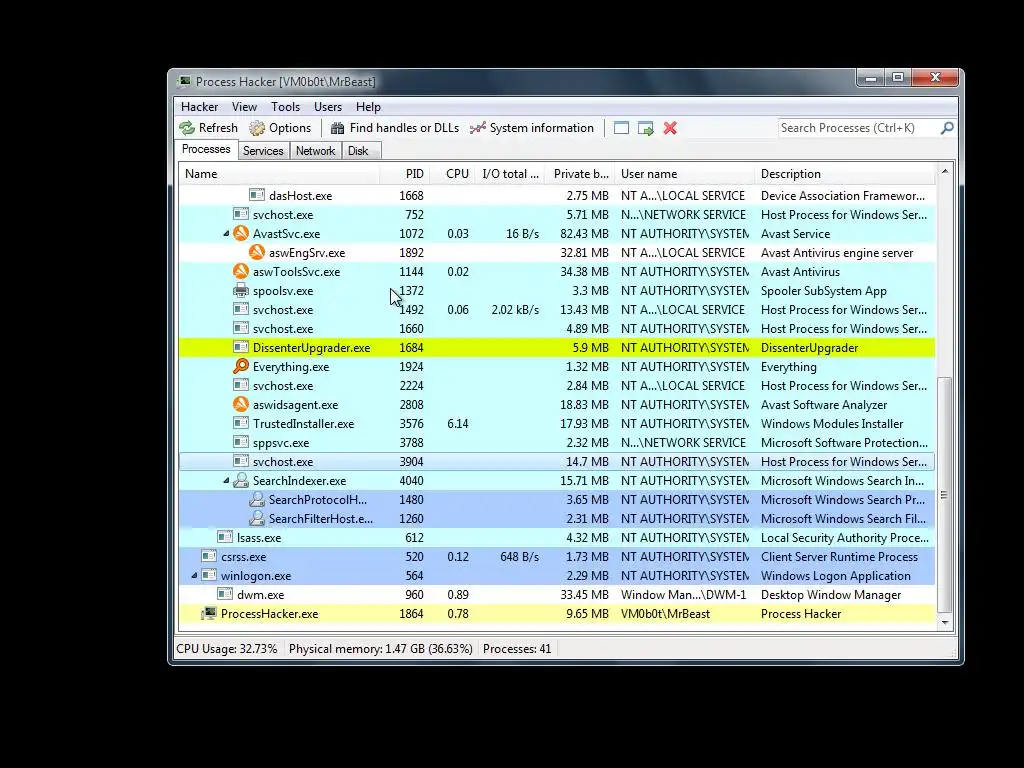Click the SearchFilterHost icon
1024x768 pixels.
pyautogui.click(x=257, y=519)
